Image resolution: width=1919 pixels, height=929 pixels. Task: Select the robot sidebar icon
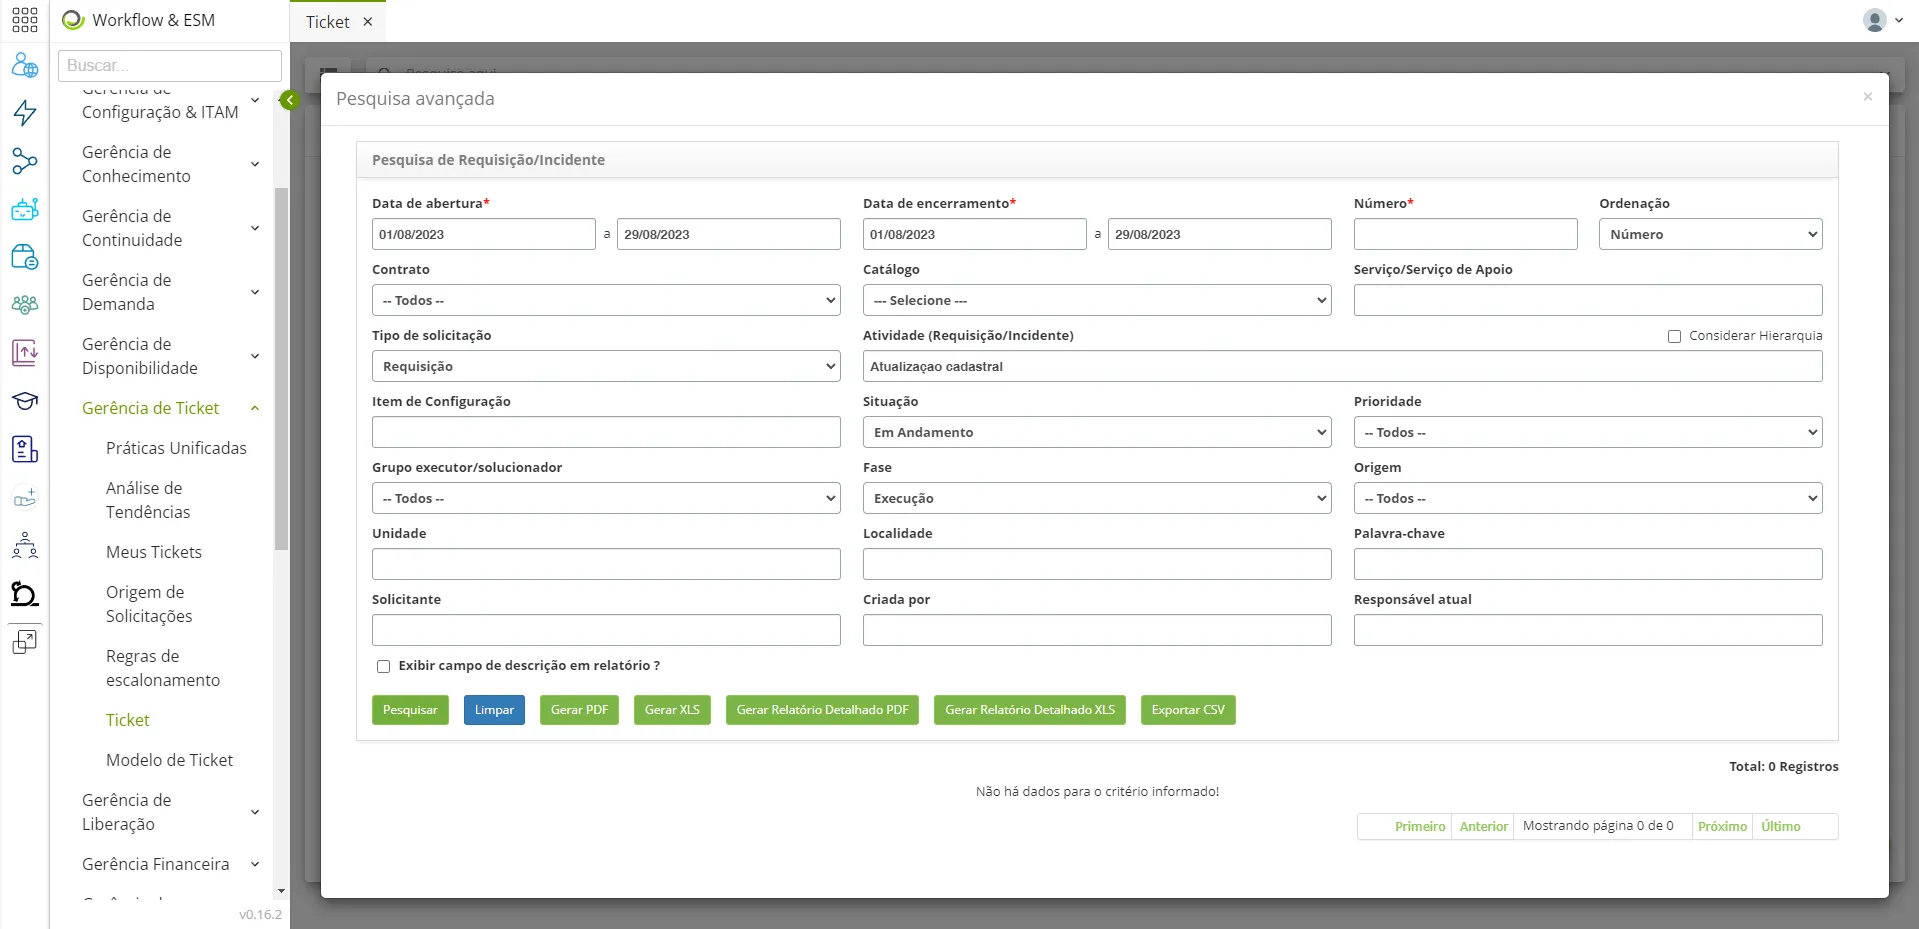pyautogui.click(x=25, y=209)
